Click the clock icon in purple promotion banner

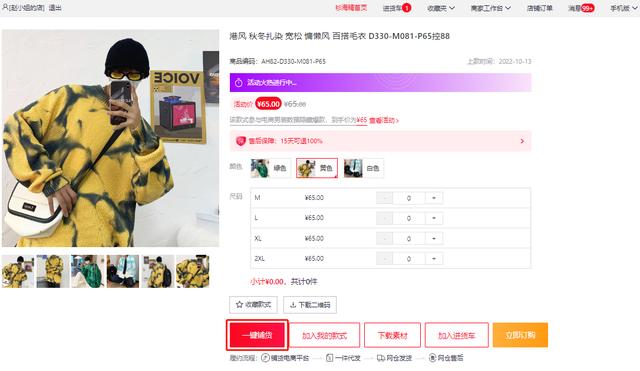pyautogui.click(x=239, y=83)
